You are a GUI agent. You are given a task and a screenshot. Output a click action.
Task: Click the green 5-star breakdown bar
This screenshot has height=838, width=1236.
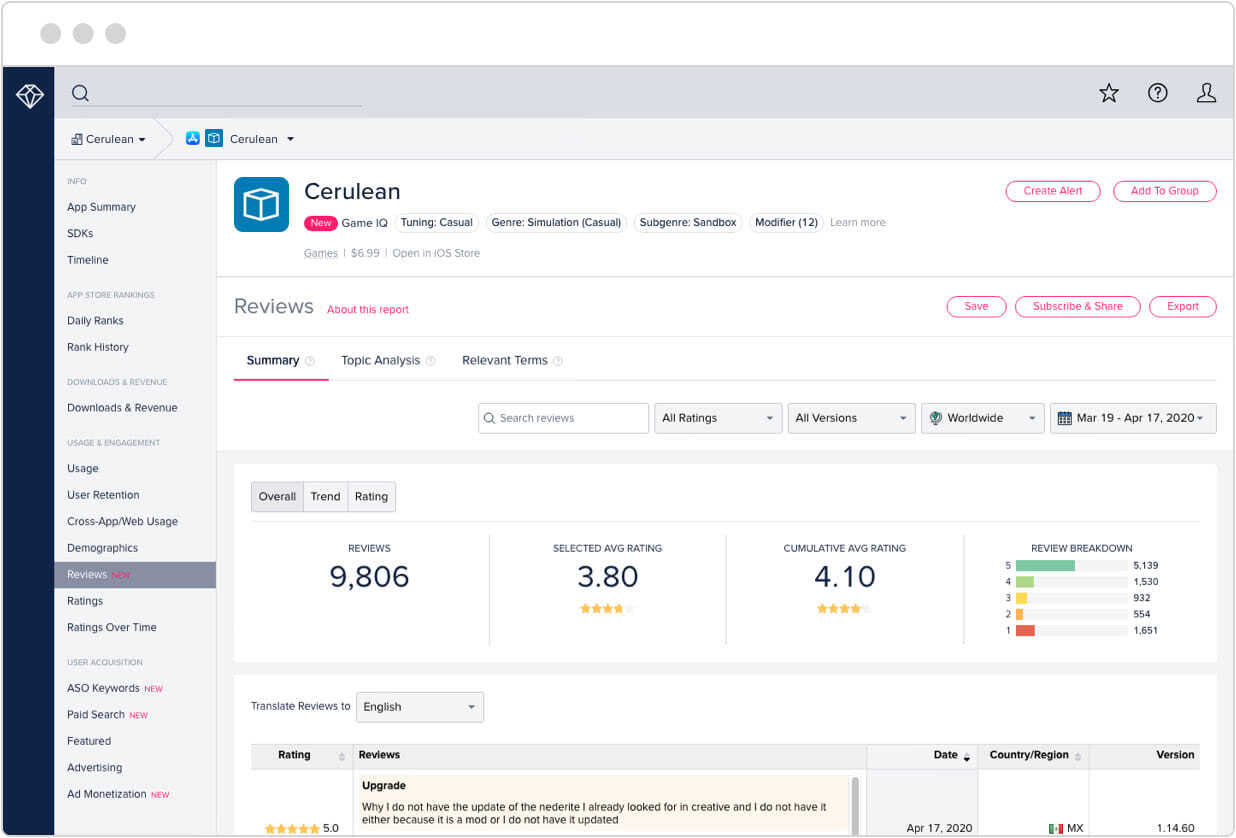pyautogui.click(x=1045, y=566)
